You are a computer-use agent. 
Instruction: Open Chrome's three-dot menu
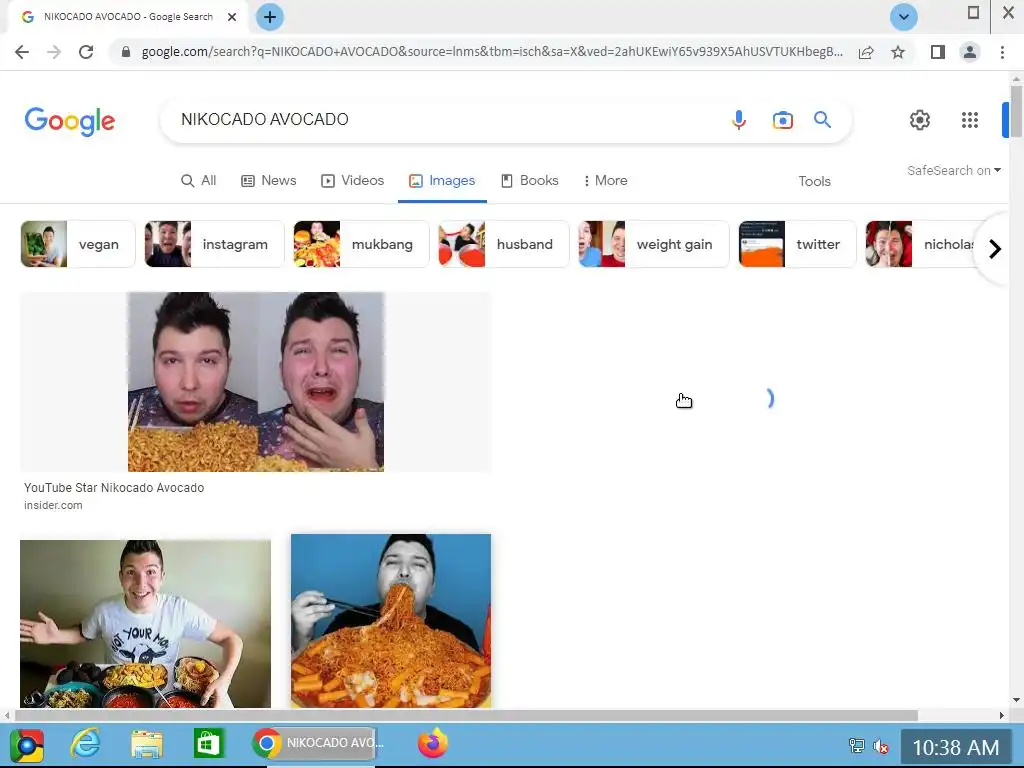point(1002,52)
